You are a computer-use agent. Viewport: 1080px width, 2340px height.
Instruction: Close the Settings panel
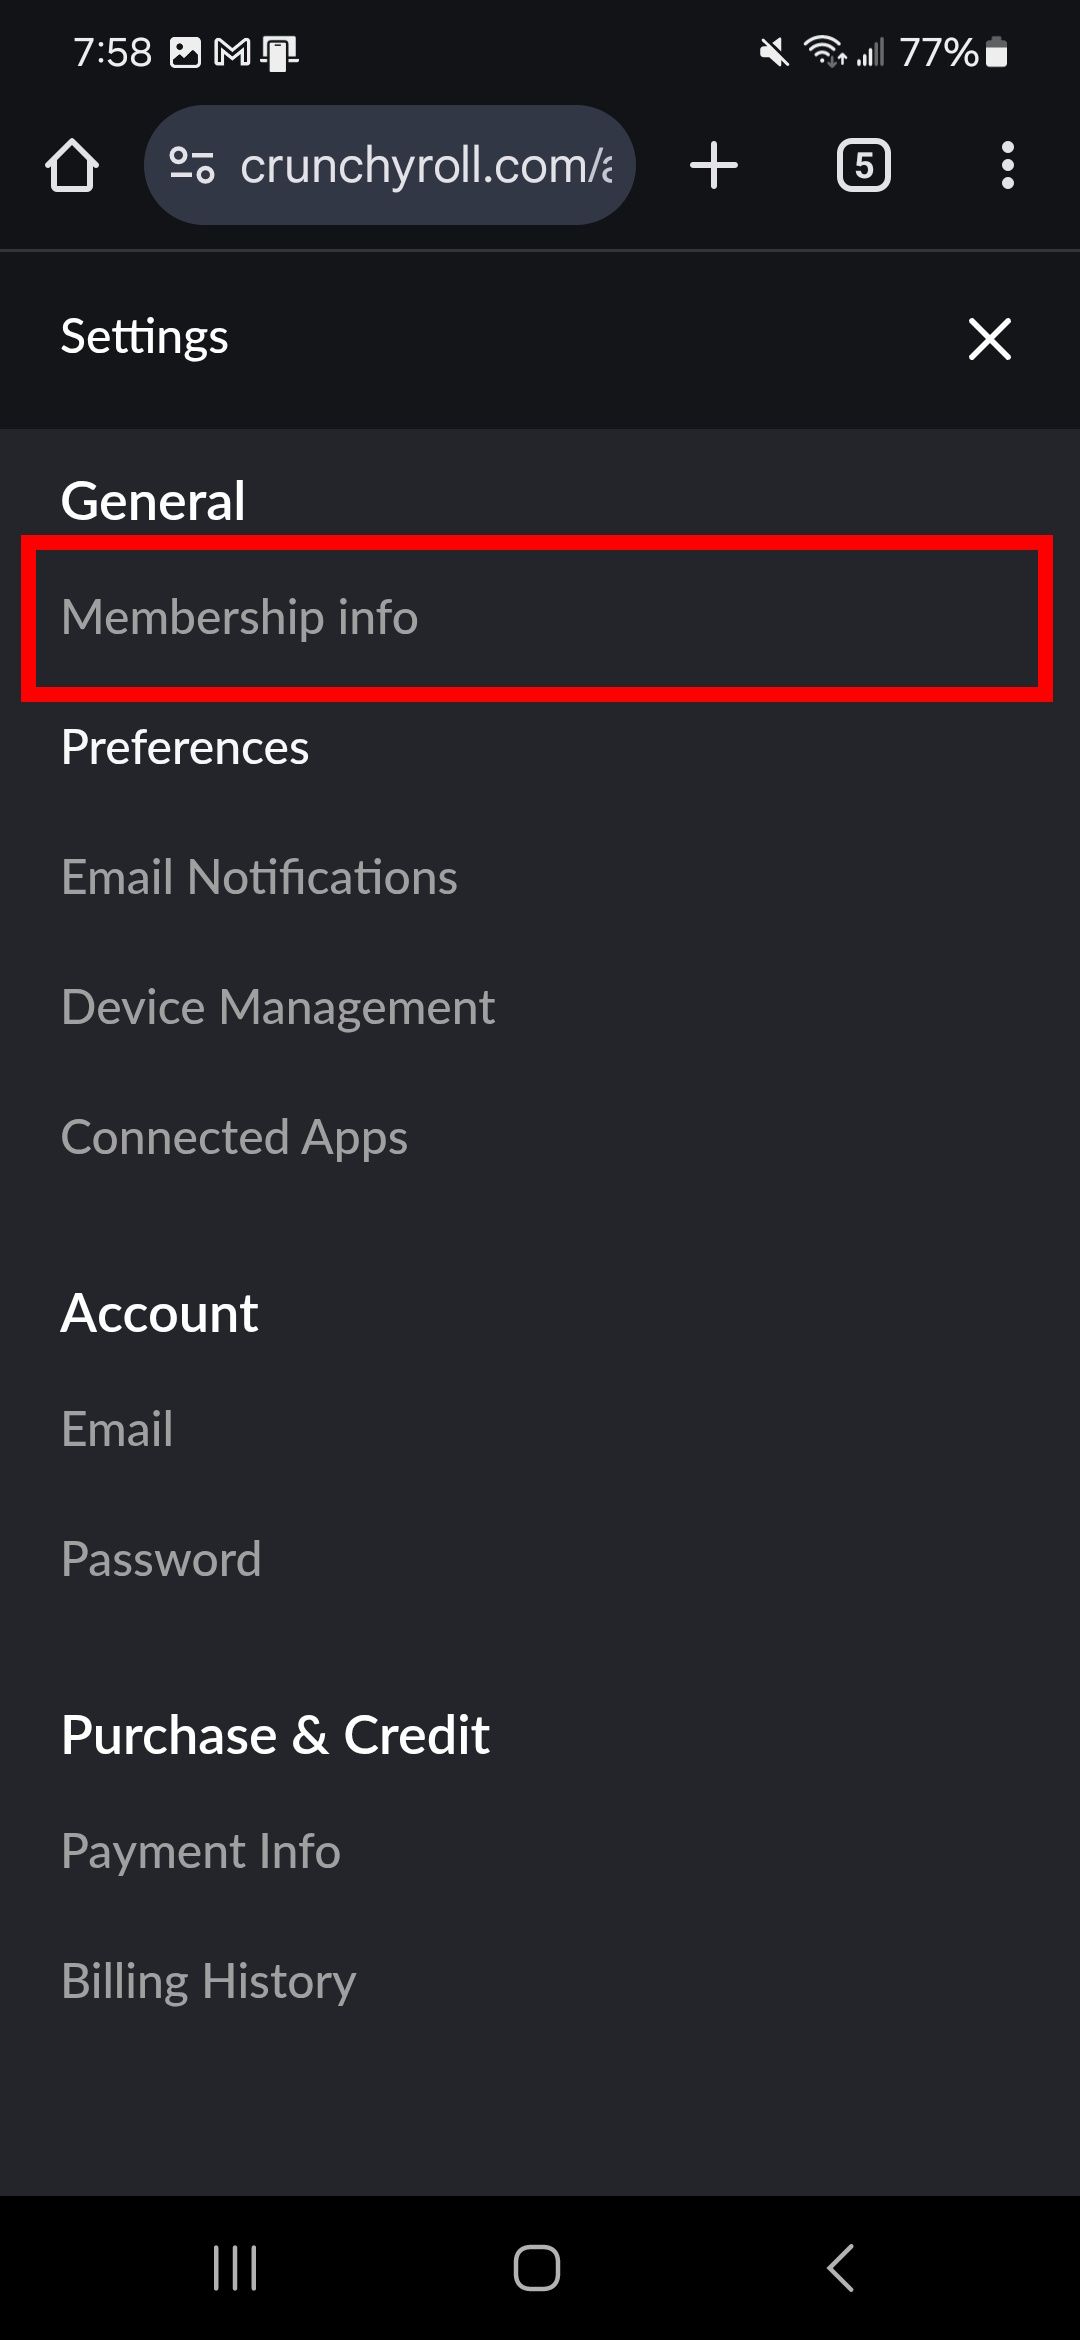point(989,338)
